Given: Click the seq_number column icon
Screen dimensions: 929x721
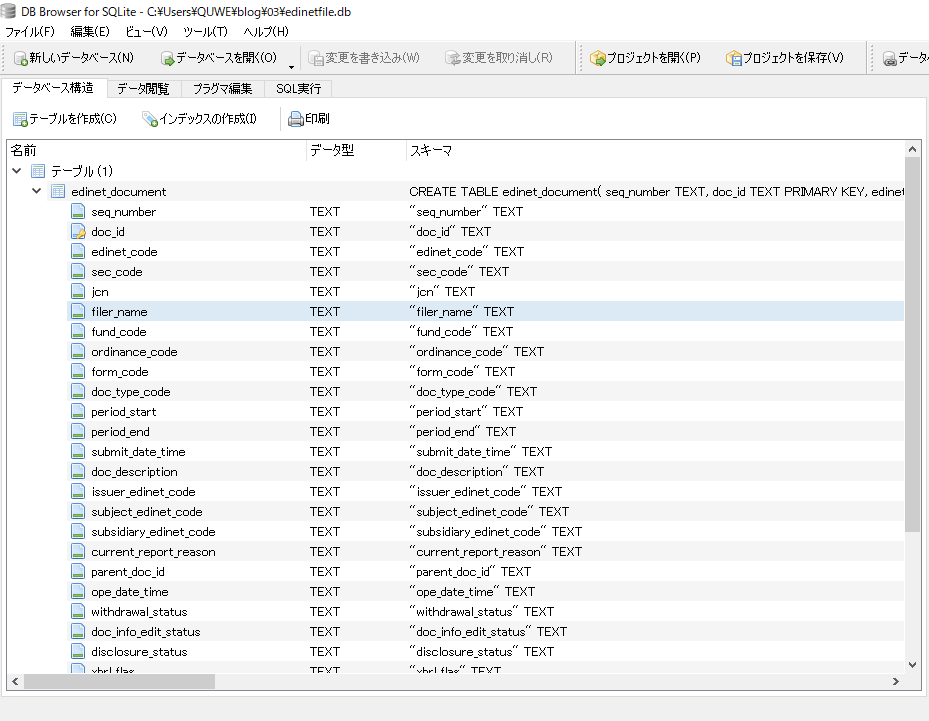Looking at the screenshot, I should [78, 212].
